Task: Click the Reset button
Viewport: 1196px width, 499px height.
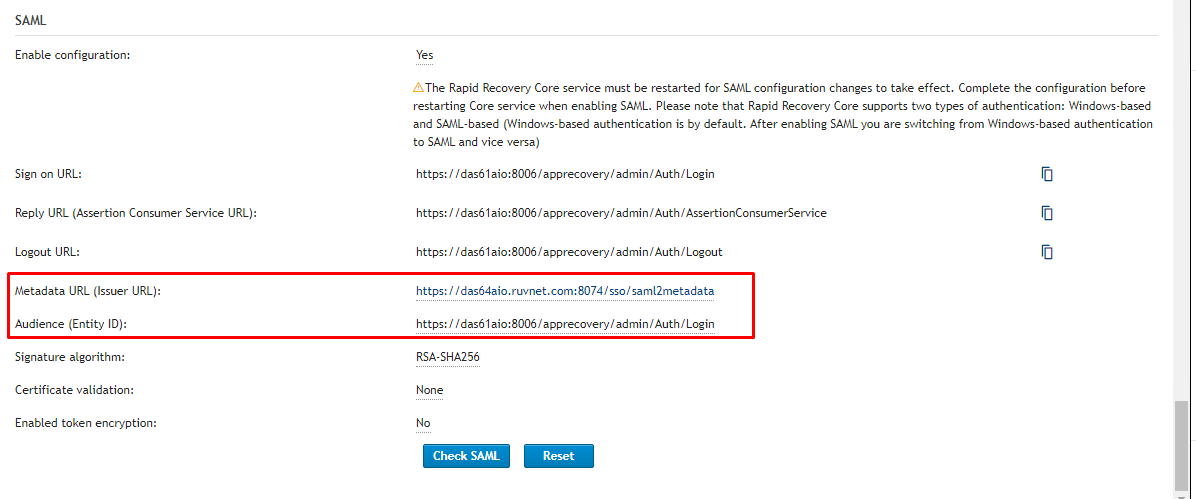Action: coord(558,456)
